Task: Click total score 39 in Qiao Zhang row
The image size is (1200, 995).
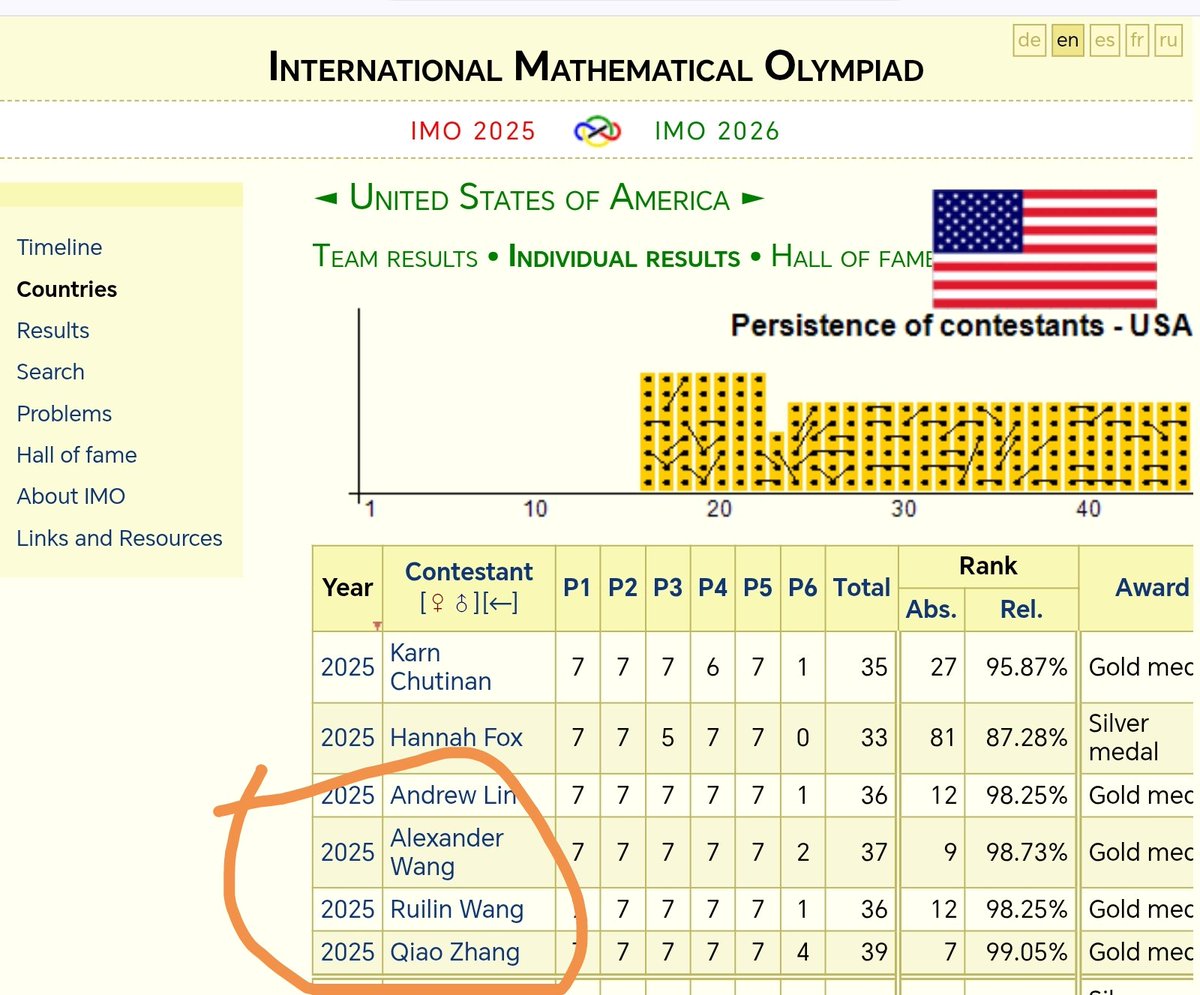Action: pyautogui.click(x=874, y=951)
